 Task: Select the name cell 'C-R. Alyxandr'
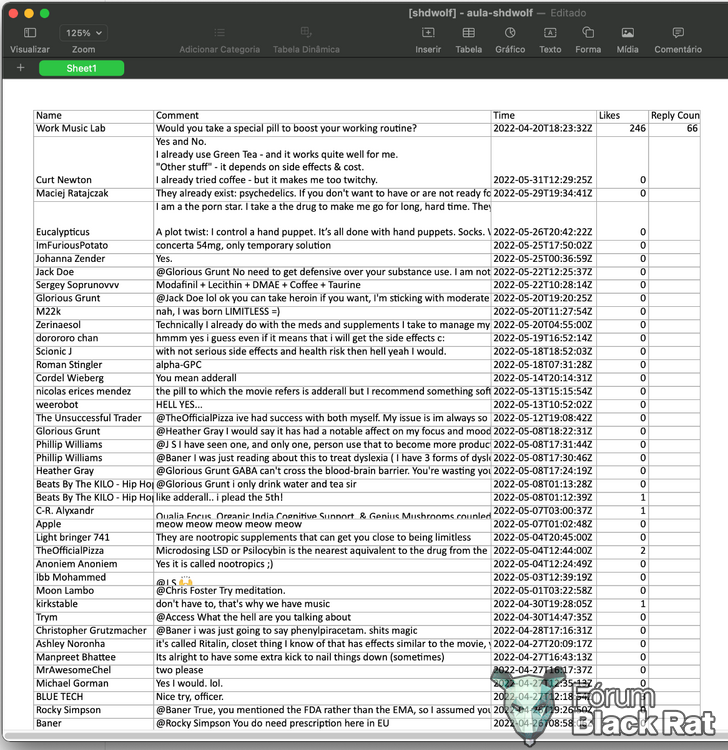(93, 511)
